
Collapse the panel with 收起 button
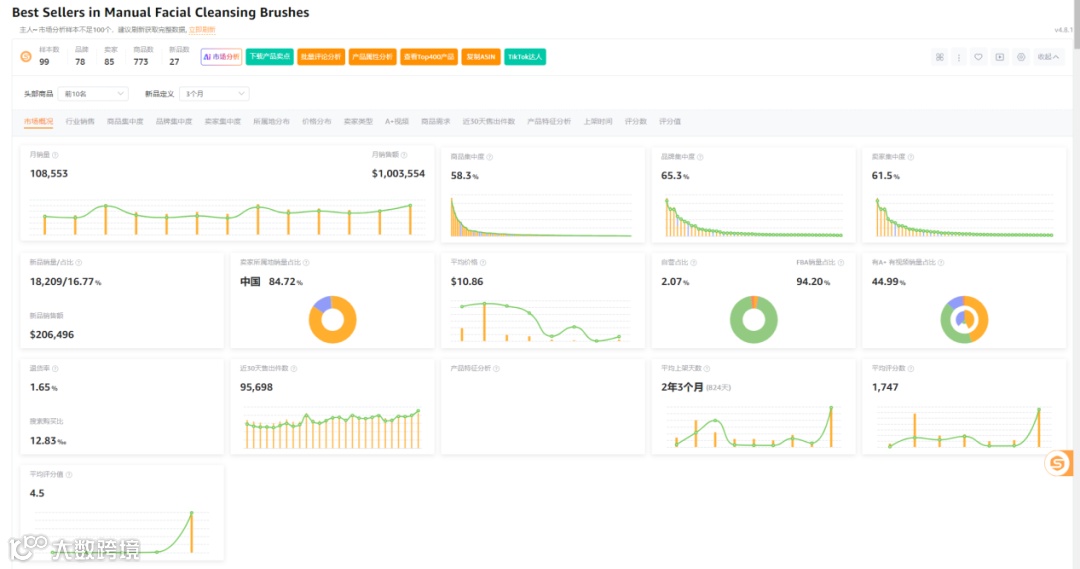1048,57
